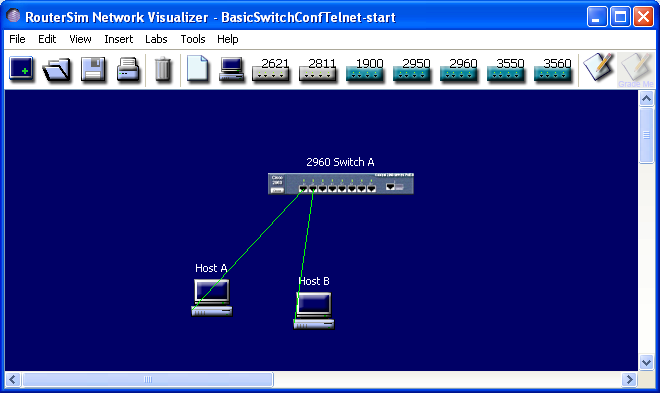Click the horizontal scrollbar left arrow
This screenshot has height=393, width=660.
pos(13,380)
